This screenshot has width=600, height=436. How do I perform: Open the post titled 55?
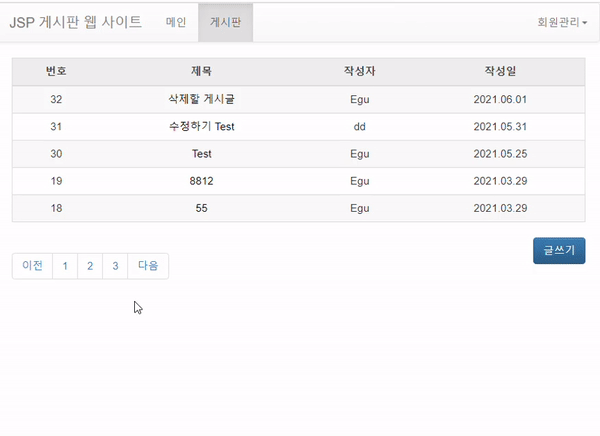(x=202, y=208)
